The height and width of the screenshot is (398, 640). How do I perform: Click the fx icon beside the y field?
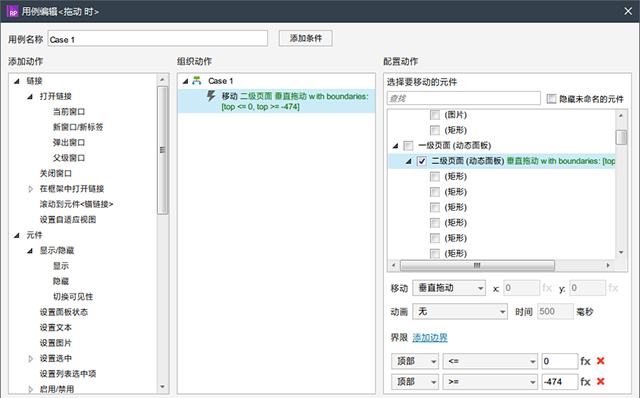coord(613,288)
